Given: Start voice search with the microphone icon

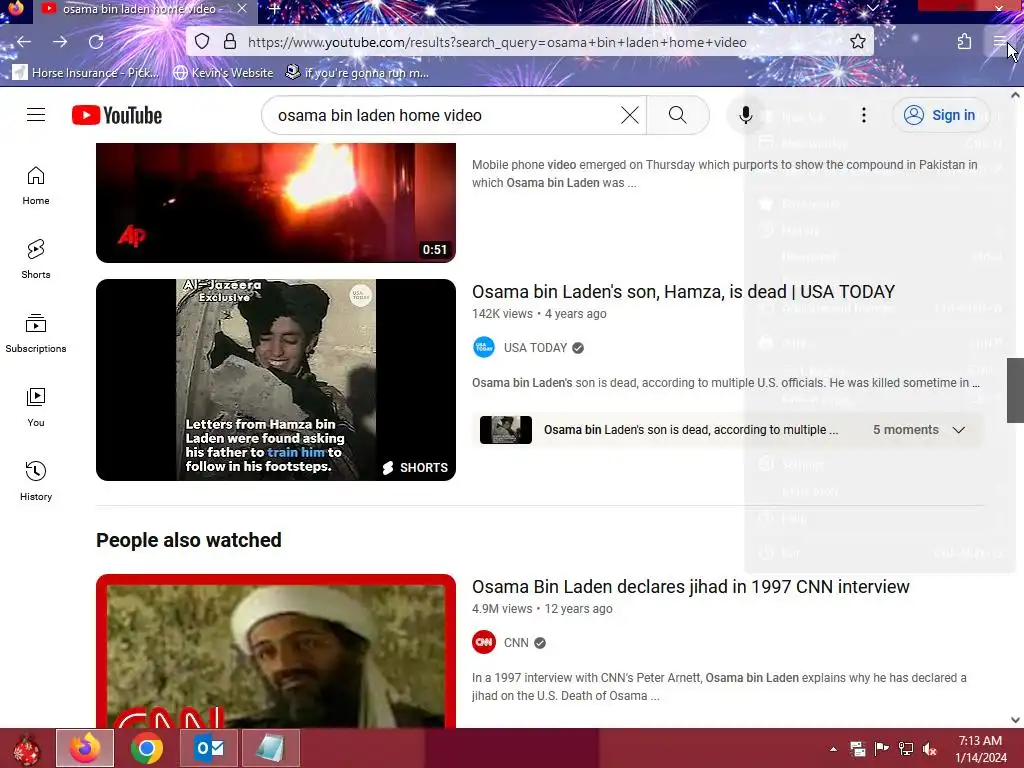Looking at the screenshot, I should point(745,115).
